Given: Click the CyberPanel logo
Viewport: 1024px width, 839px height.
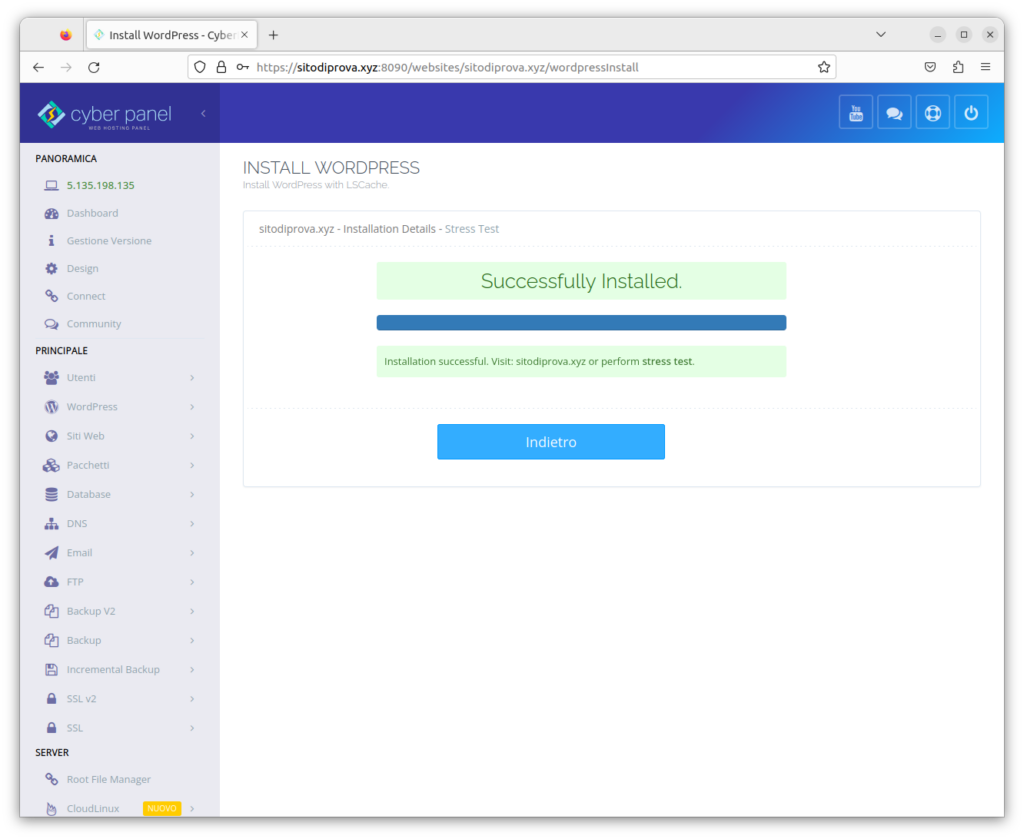Looking at the screenshot, I should pyautogui.click(x=104, y=115).
